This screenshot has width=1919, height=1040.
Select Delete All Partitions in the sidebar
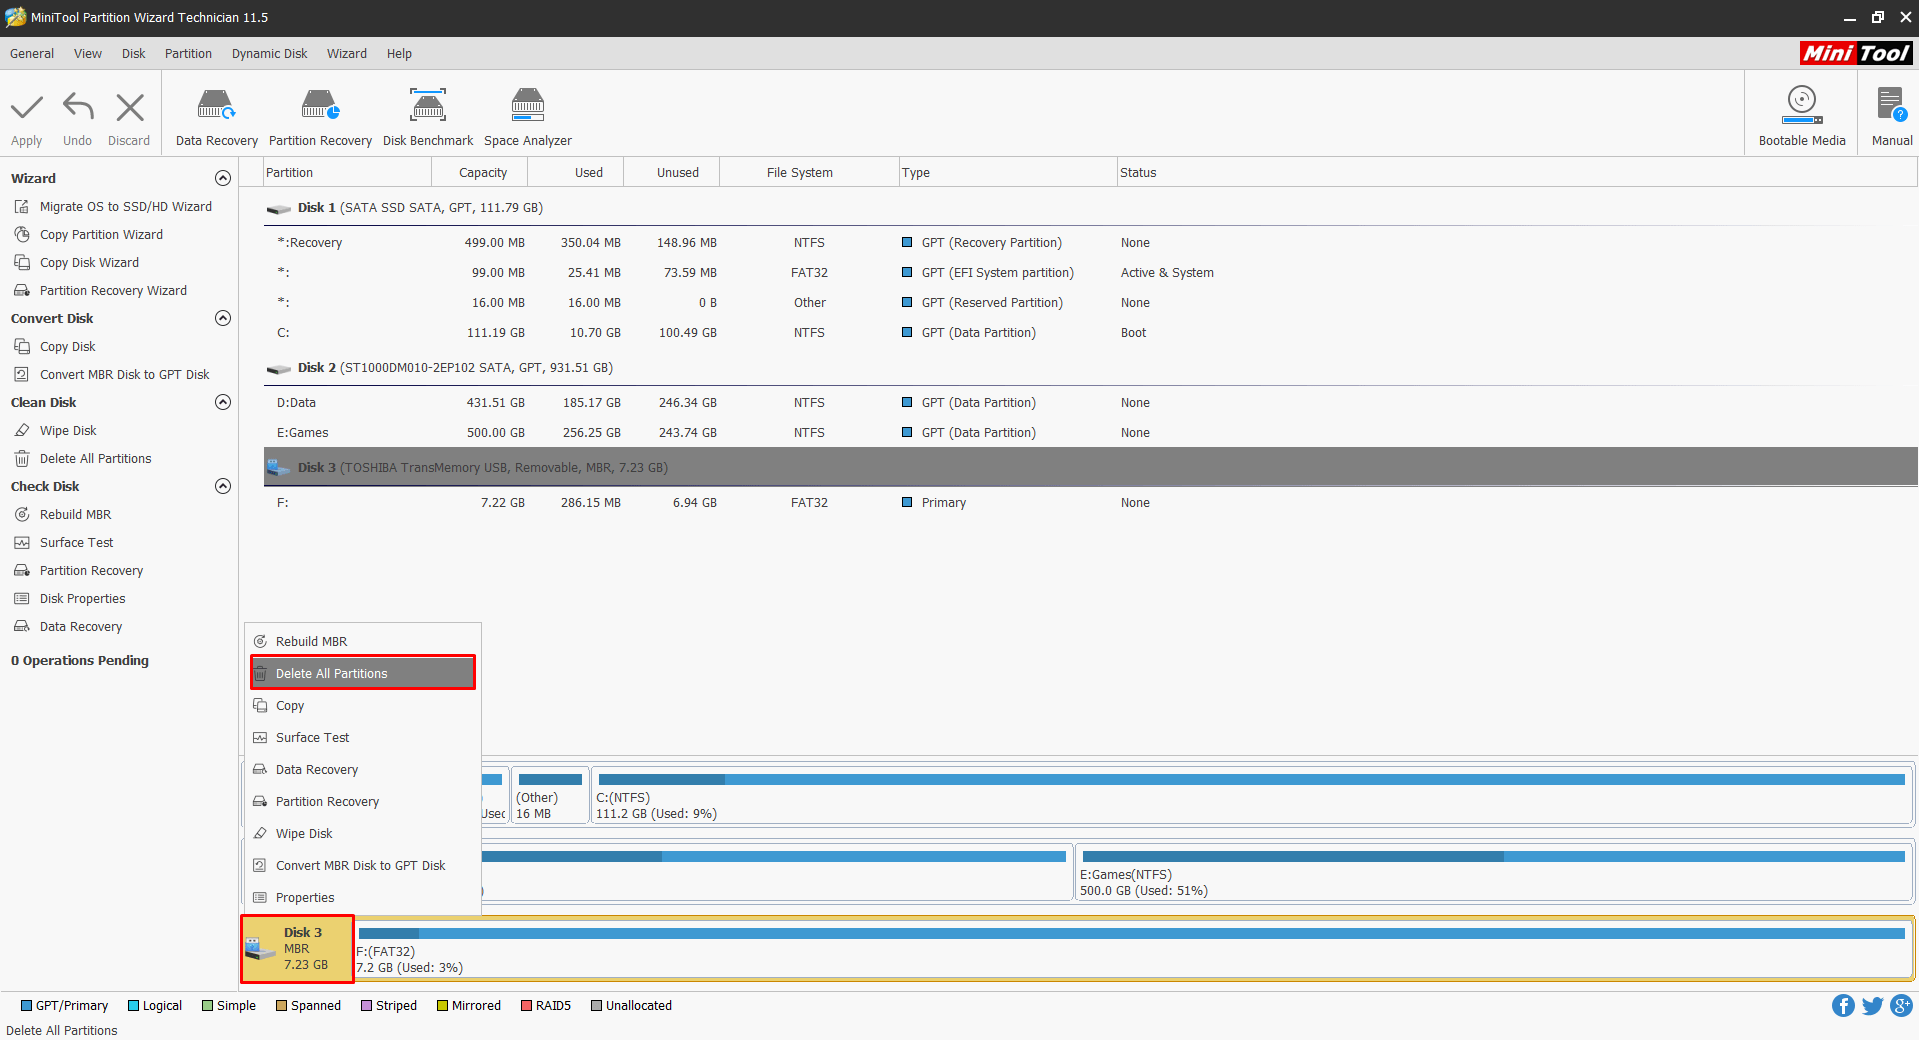pyautogui.click(x=95, y=459)
